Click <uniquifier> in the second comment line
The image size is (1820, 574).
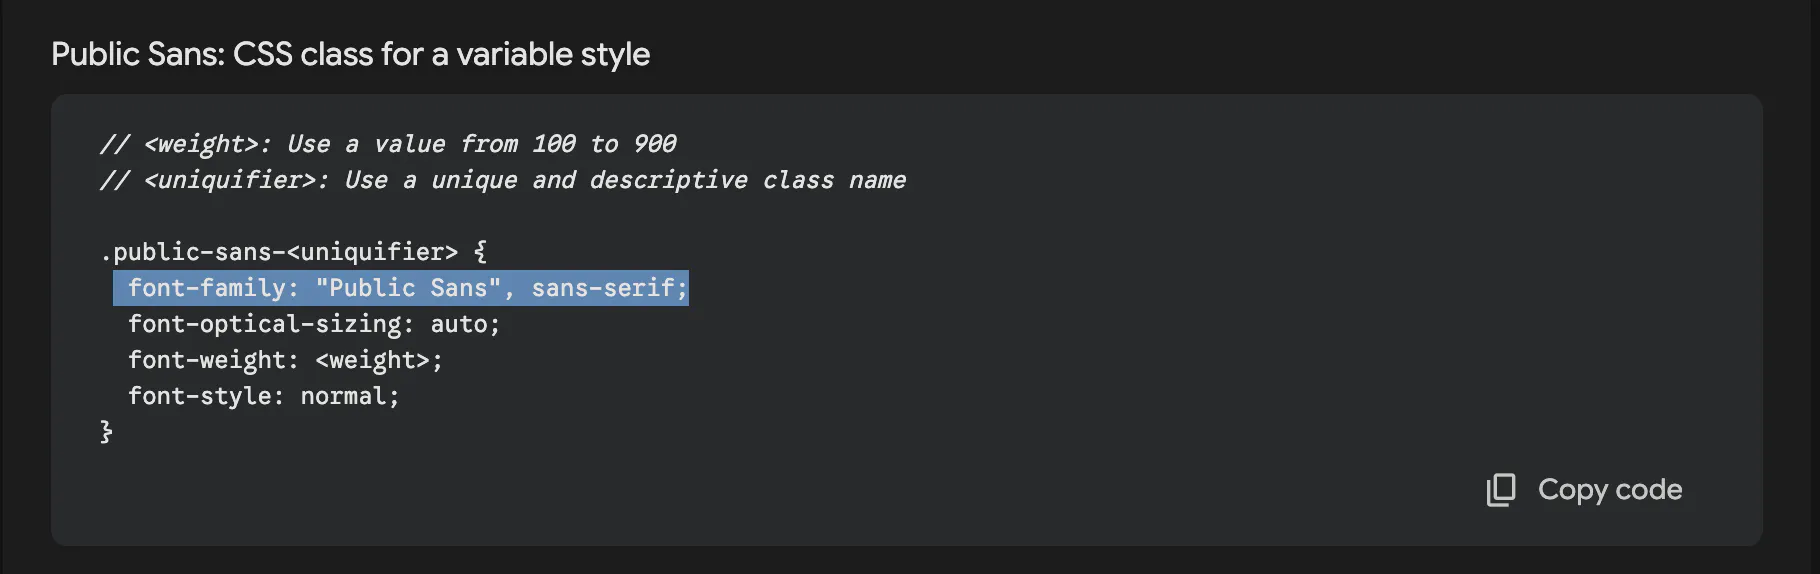(x=230, y=180)
